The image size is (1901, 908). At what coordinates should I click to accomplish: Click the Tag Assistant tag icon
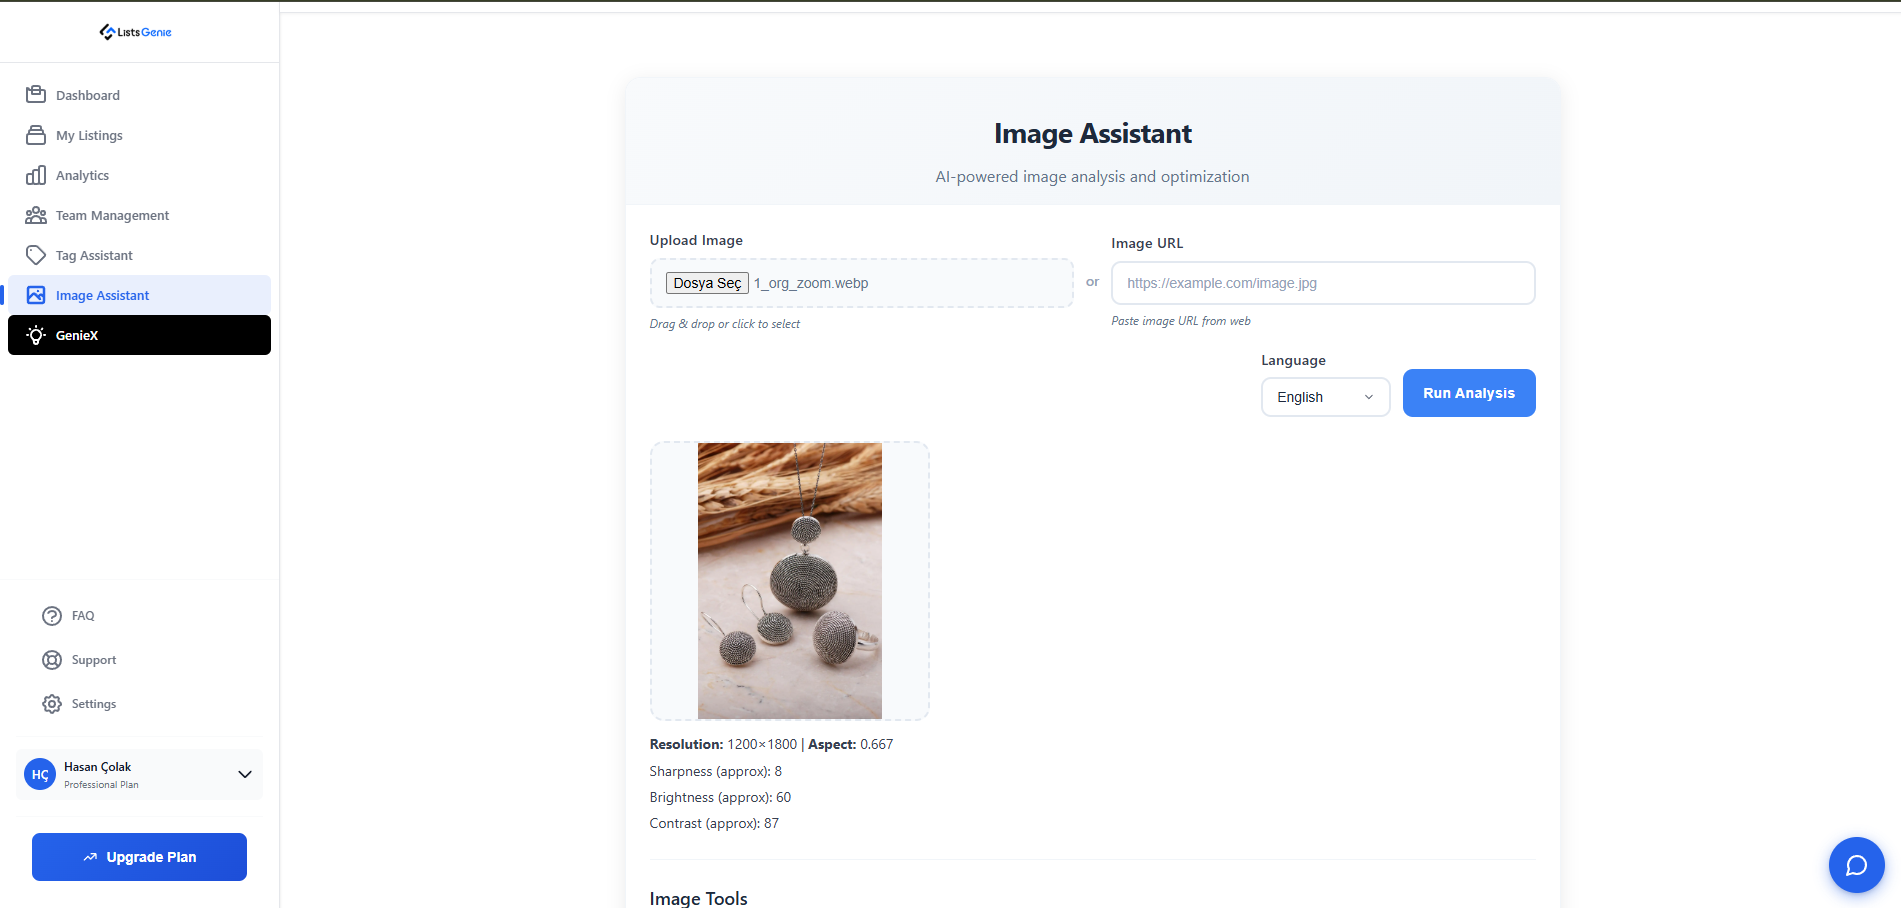[36, 255]
